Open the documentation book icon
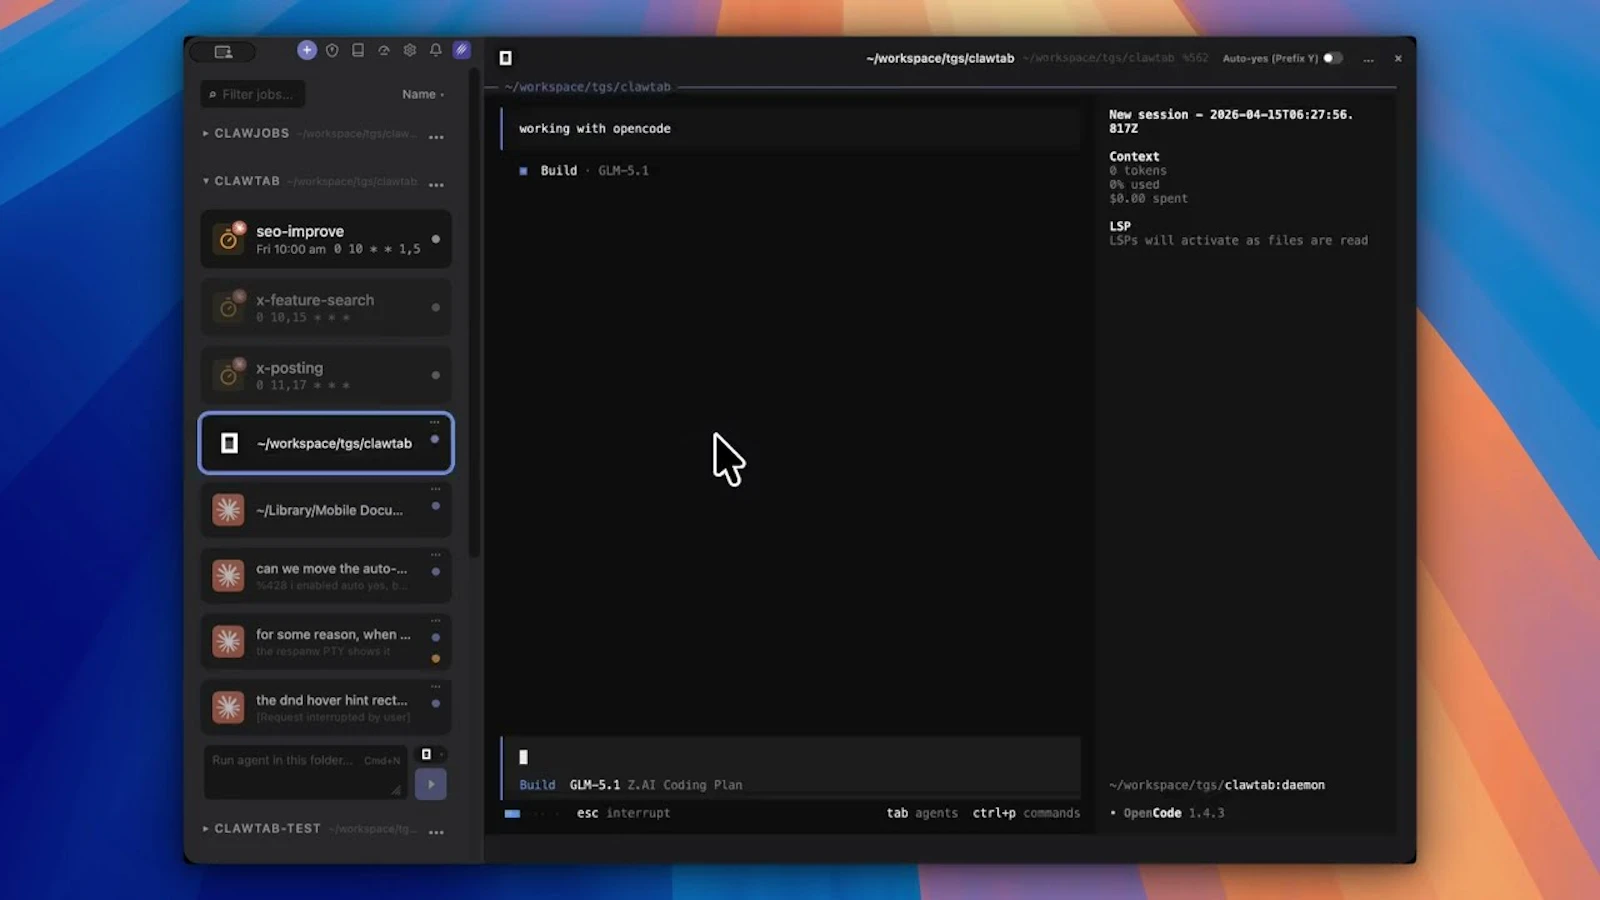 (357, 51)
